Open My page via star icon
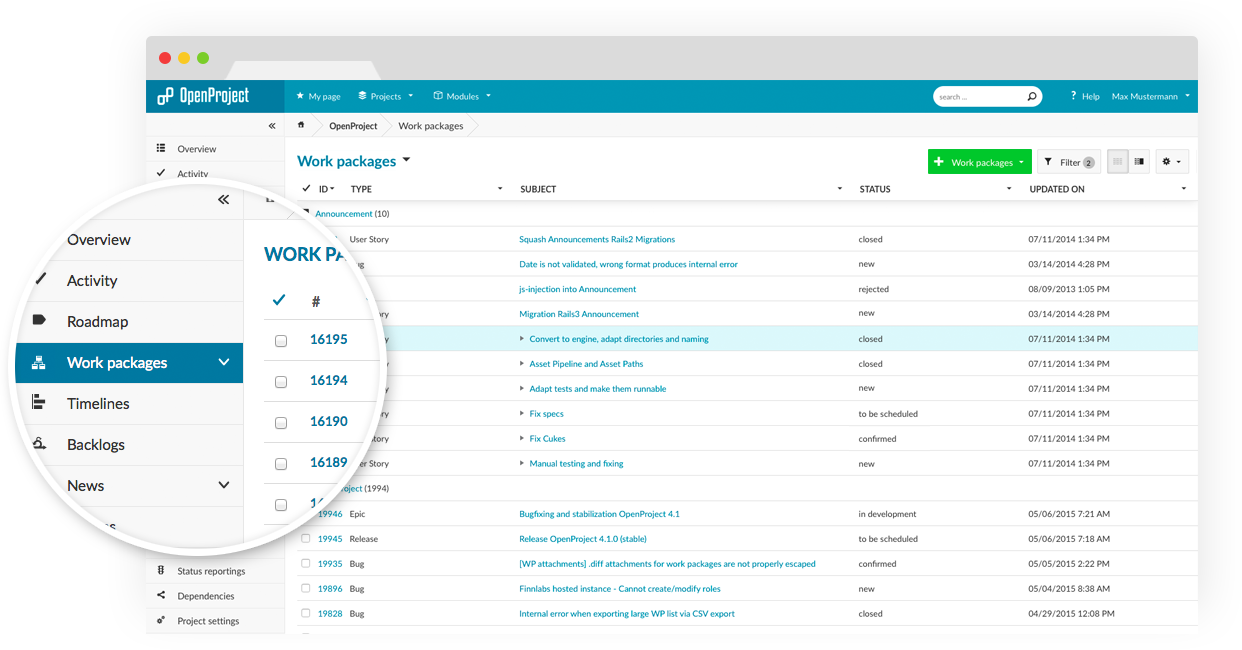Image resolution: width=1242 pixels, height=650 pixels. 300,96
